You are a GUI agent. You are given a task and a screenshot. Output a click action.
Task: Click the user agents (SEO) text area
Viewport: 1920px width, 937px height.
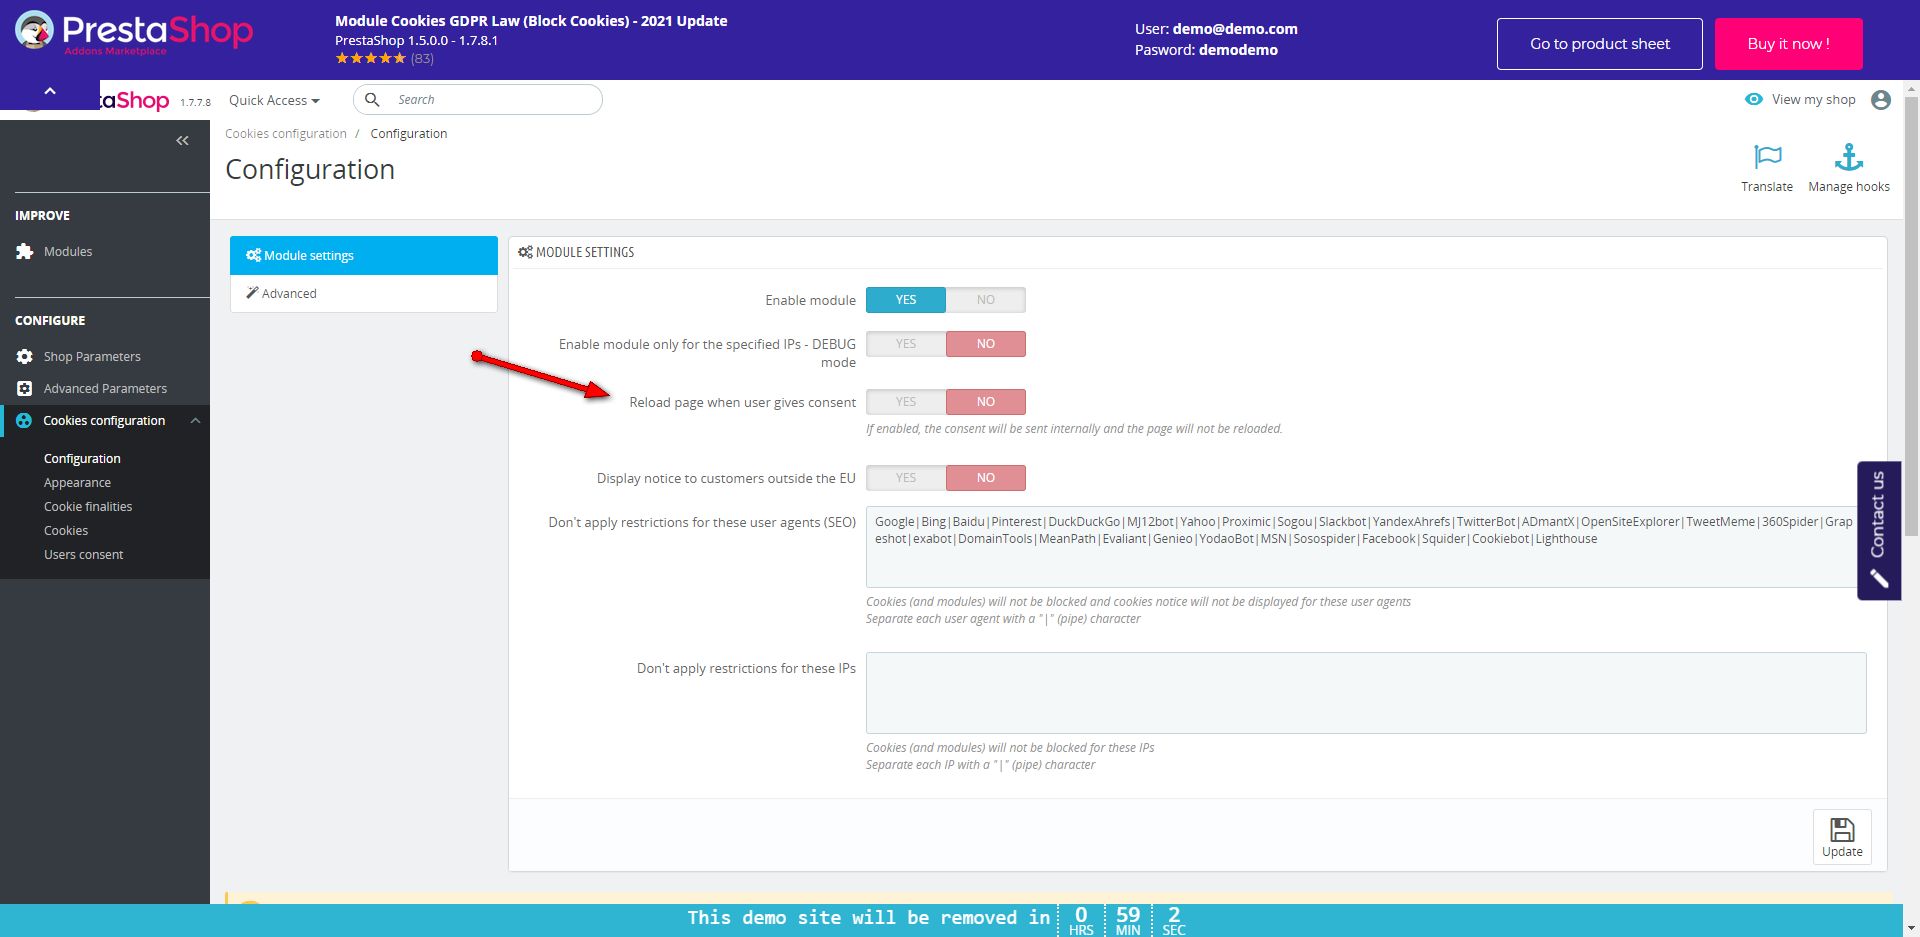1366,547
